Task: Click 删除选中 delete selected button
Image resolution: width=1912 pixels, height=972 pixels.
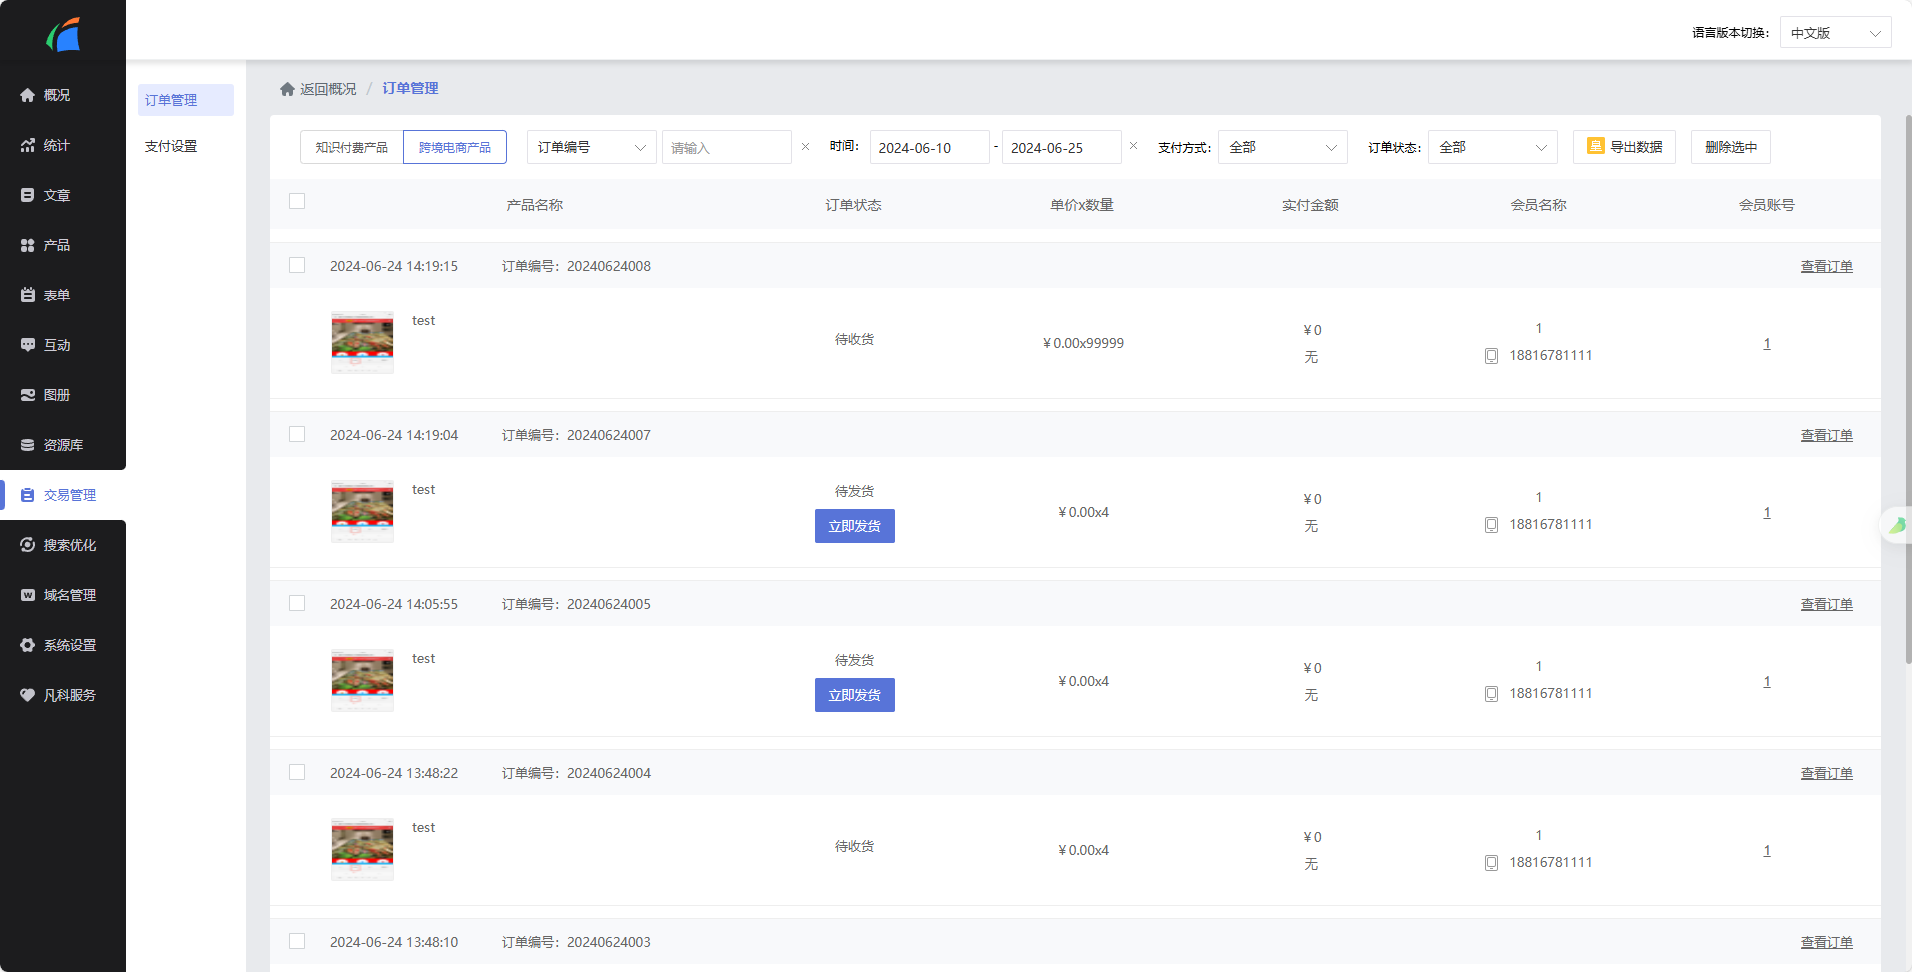Action: coord(1731,147)
